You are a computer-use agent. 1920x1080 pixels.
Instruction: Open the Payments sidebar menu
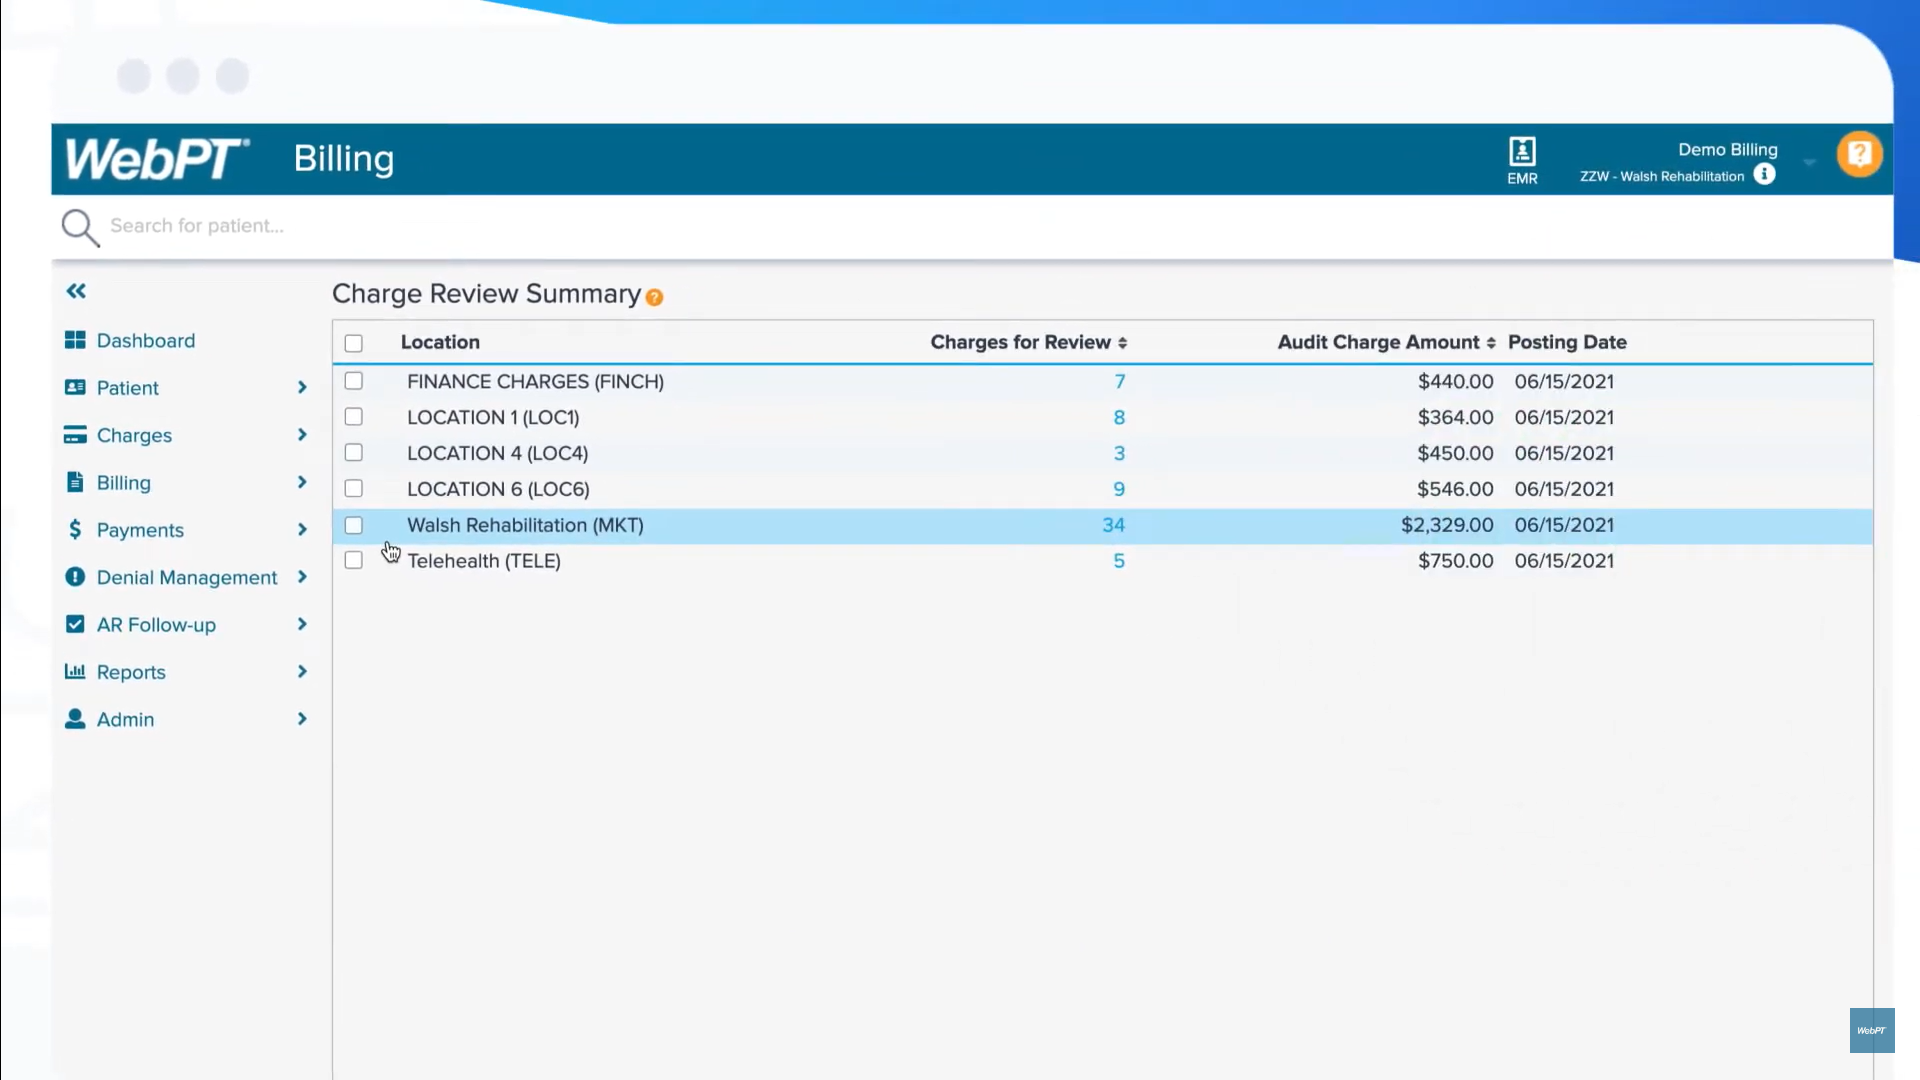click(x=140, y=530)
